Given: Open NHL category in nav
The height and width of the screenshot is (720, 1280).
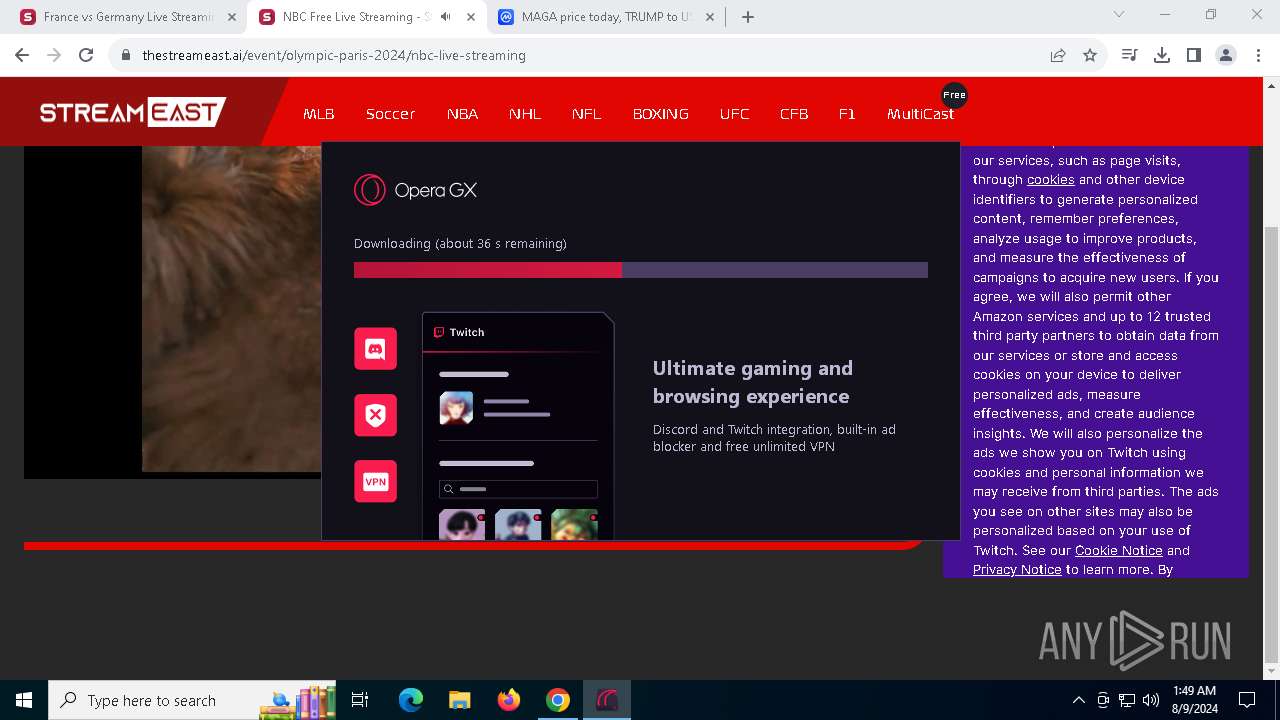Looking at the screenshot, I should [525, 114].
